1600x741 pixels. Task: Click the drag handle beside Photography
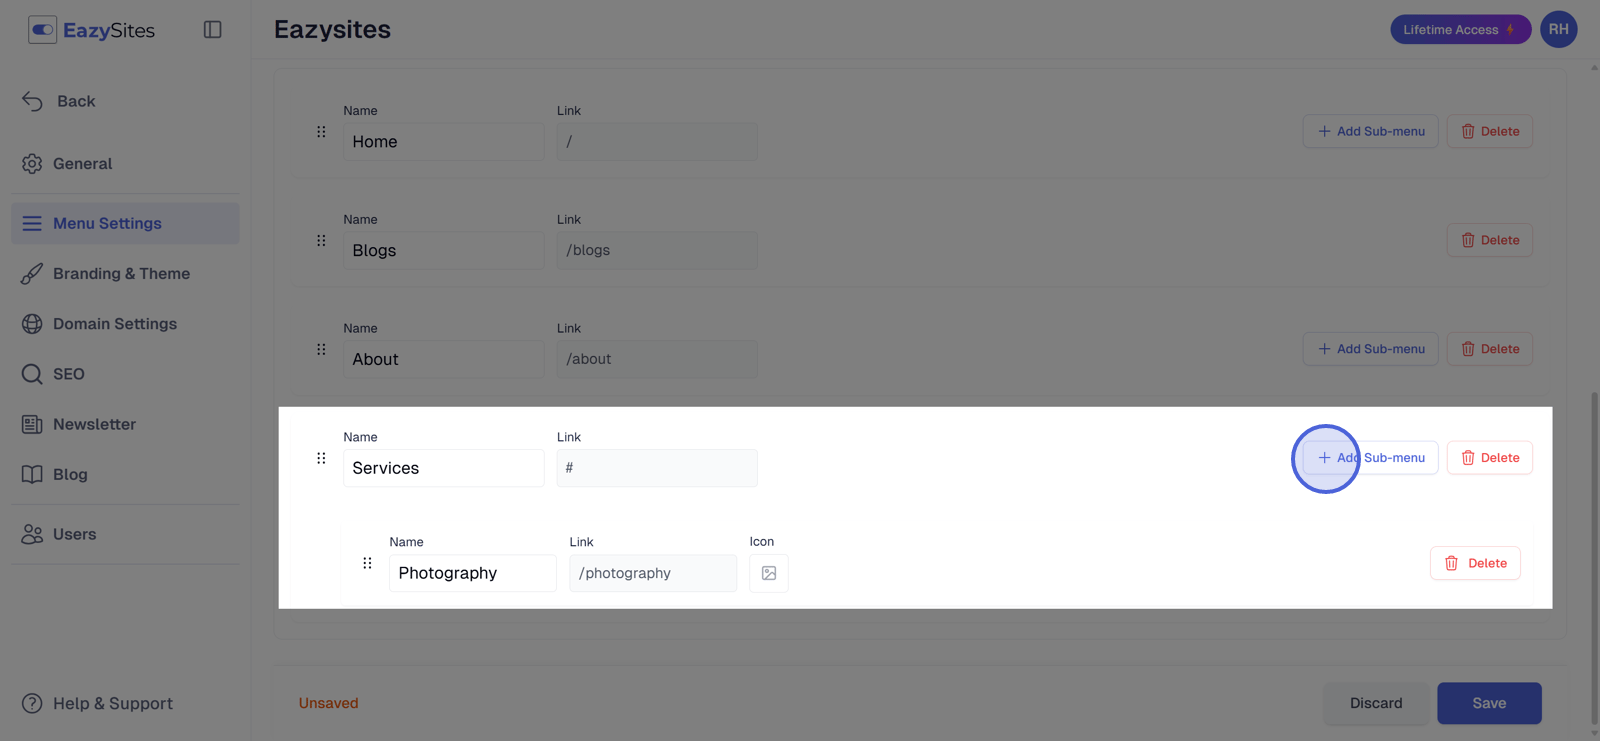pos(367,563)
